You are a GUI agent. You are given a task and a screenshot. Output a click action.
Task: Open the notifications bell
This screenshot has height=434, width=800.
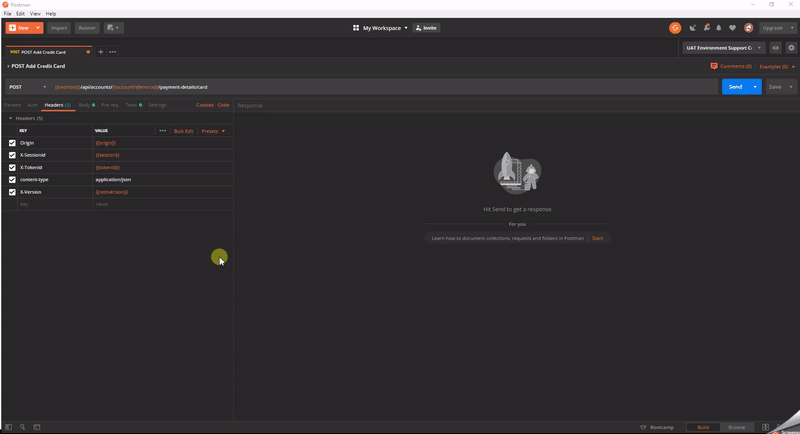click(718, 28)
